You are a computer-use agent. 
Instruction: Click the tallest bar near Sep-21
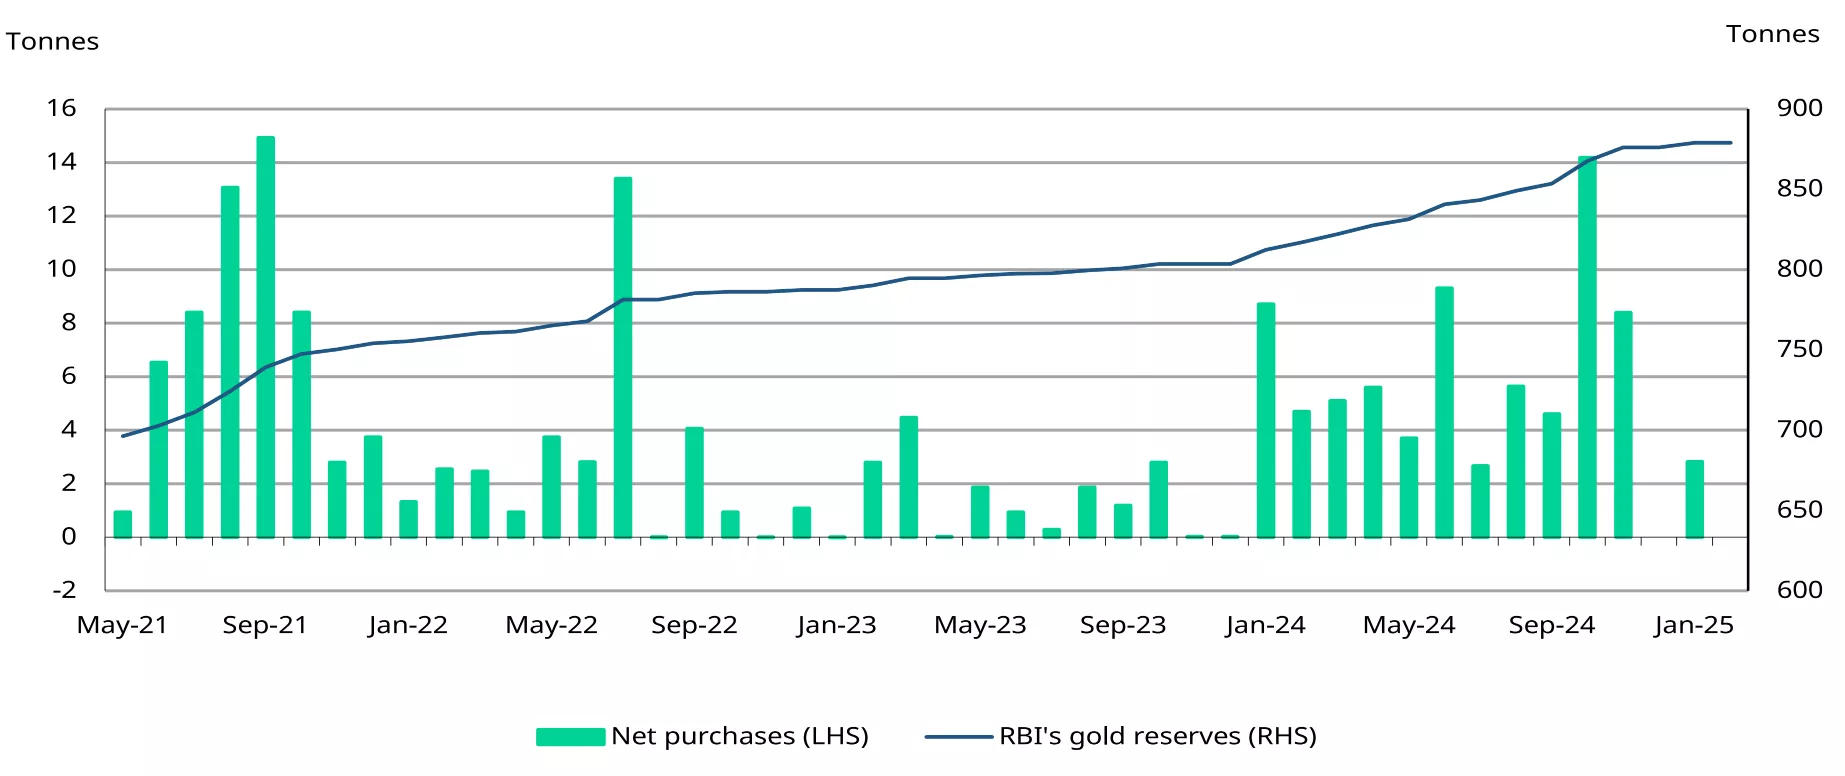[266, 337]
